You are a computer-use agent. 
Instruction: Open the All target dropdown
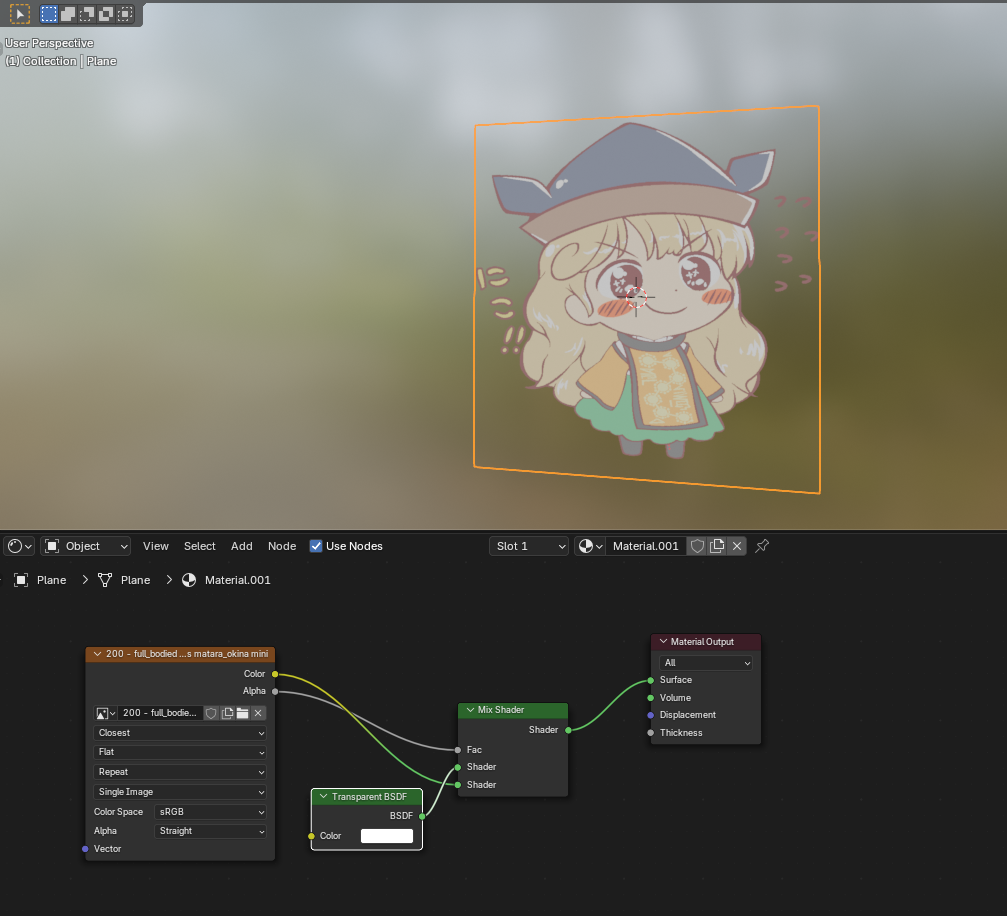[705, 663]
